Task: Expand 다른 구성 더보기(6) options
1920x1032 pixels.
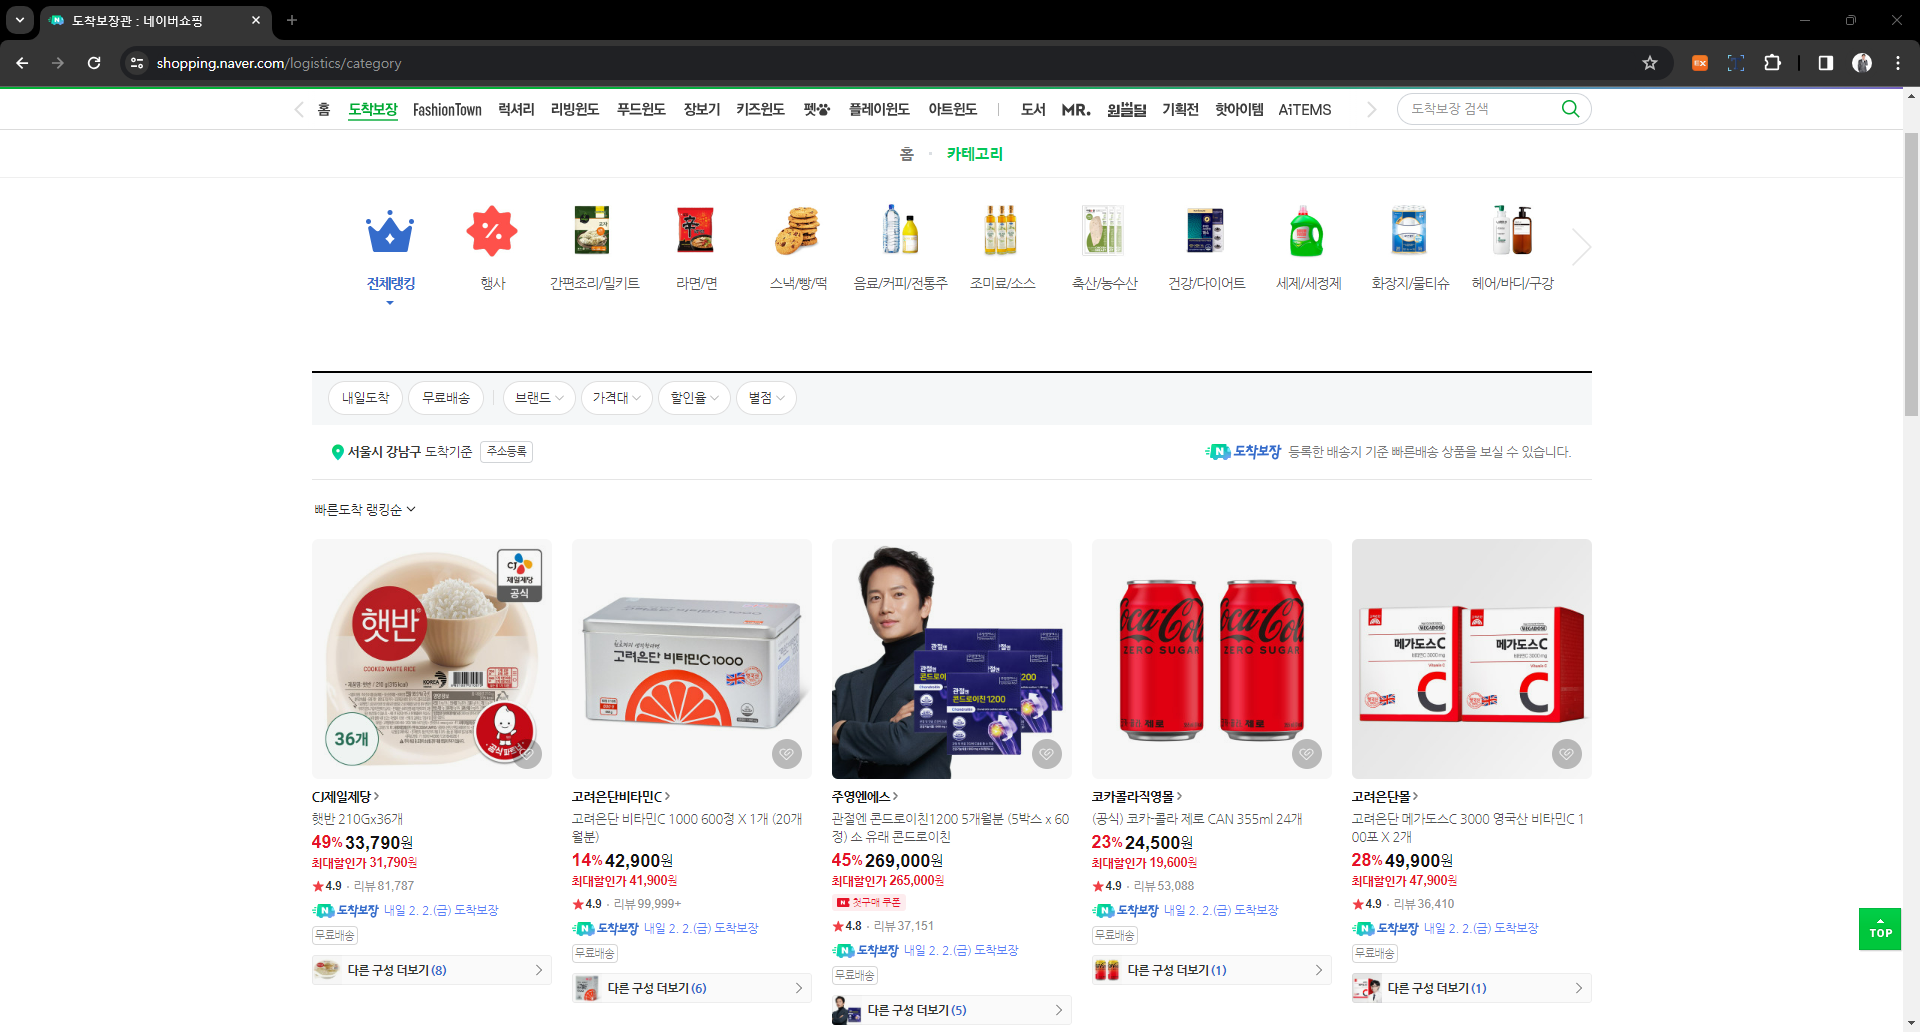Action: 692,988
